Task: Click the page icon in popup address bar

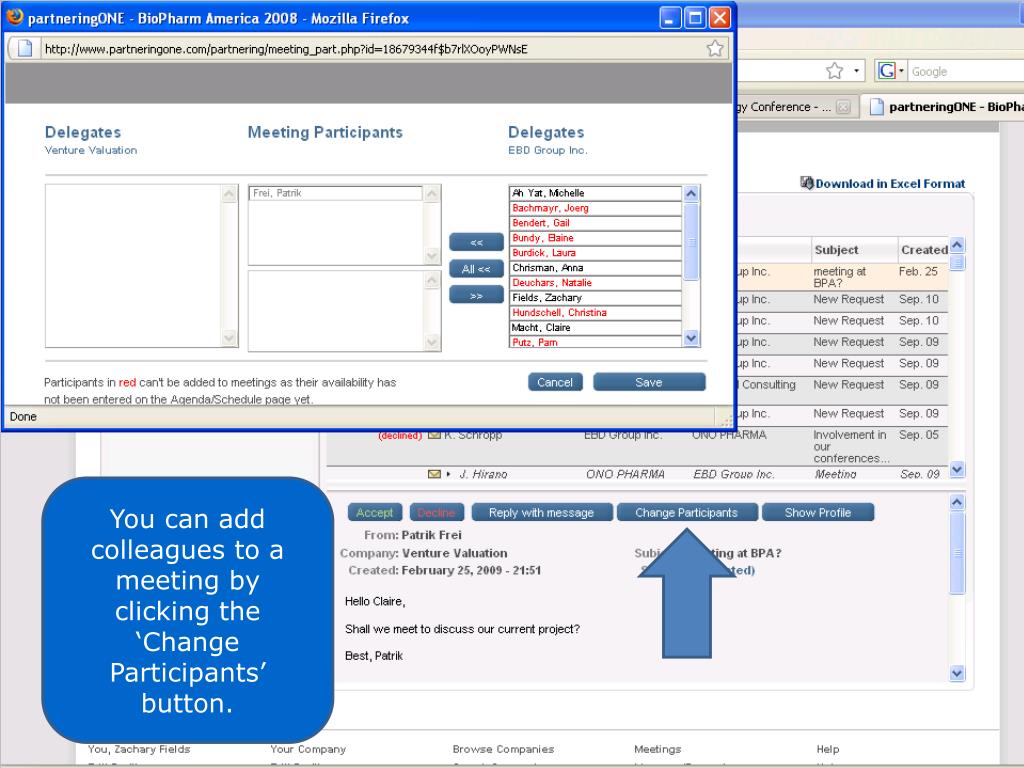Action: (x=25, y=48)
